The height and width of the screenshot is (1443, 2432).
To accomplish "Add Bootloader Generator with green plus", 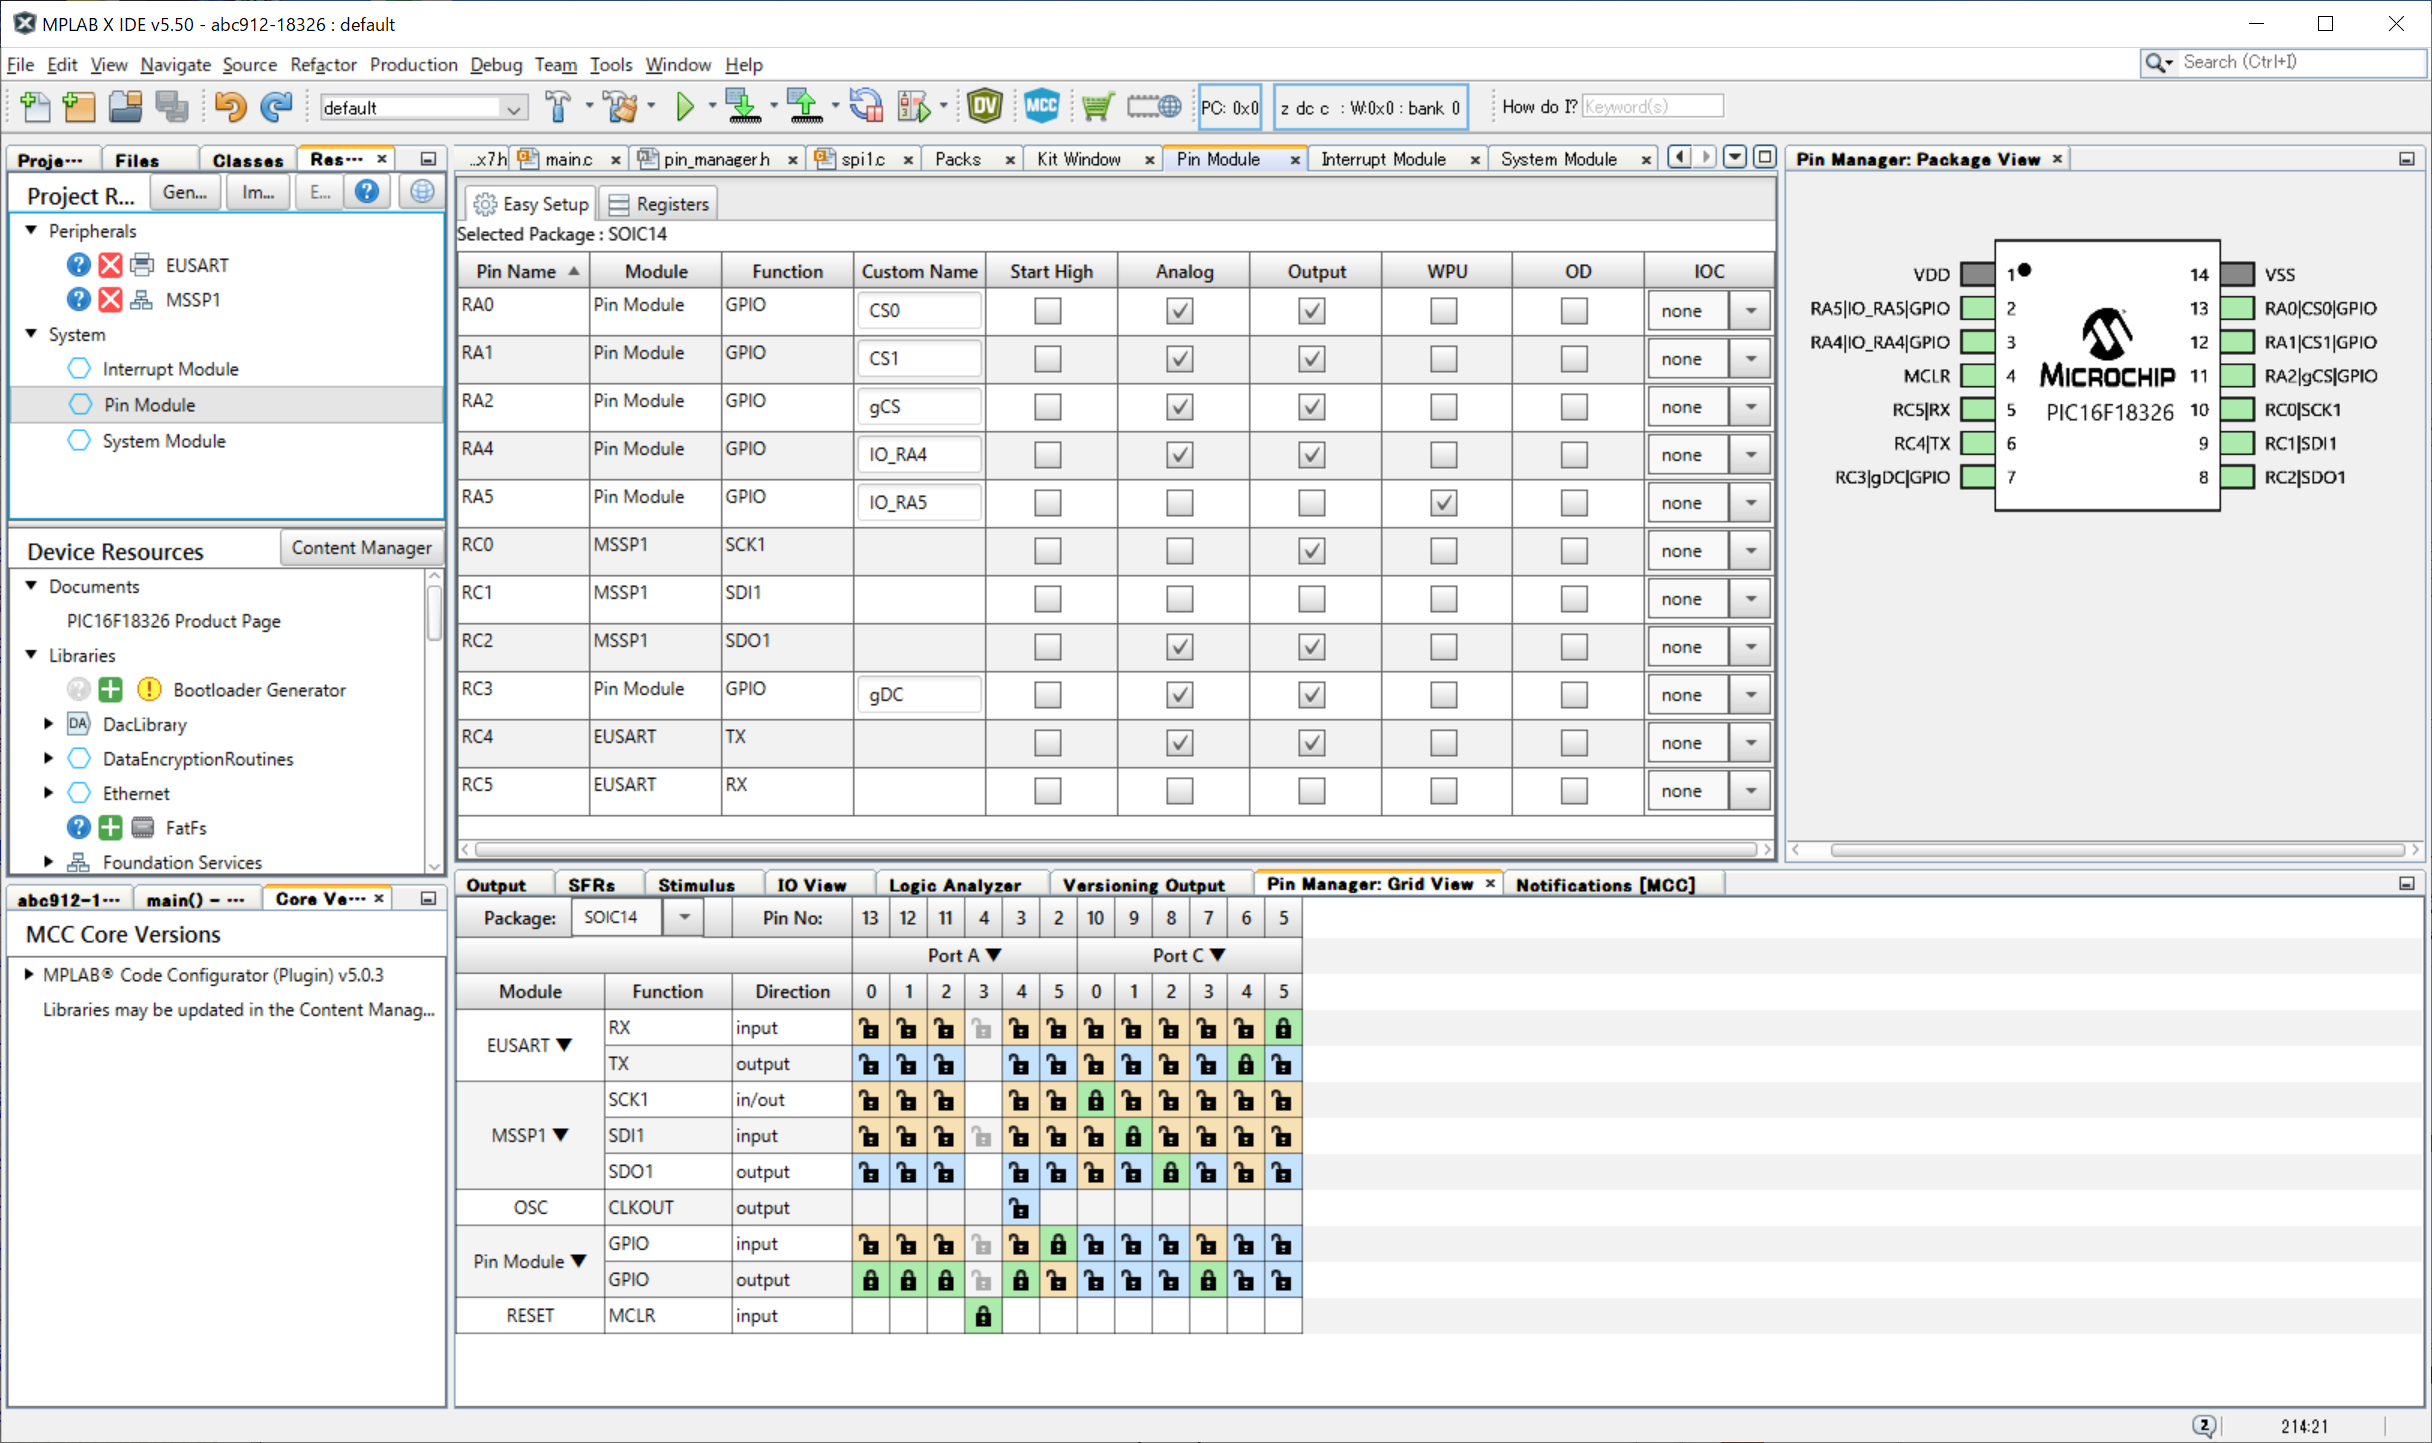I will 110,689.
